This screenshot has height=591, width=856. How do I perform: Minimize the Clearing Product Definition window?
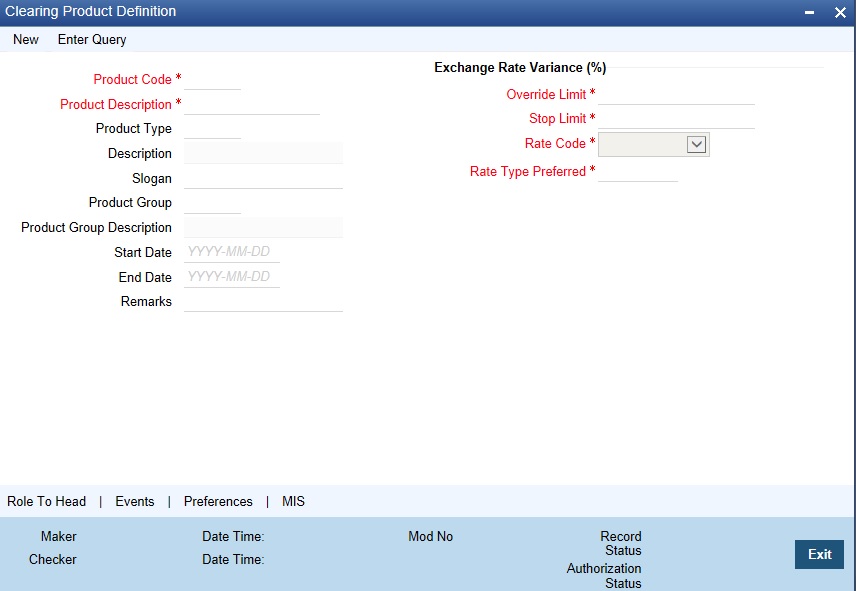tap(810, 12)
